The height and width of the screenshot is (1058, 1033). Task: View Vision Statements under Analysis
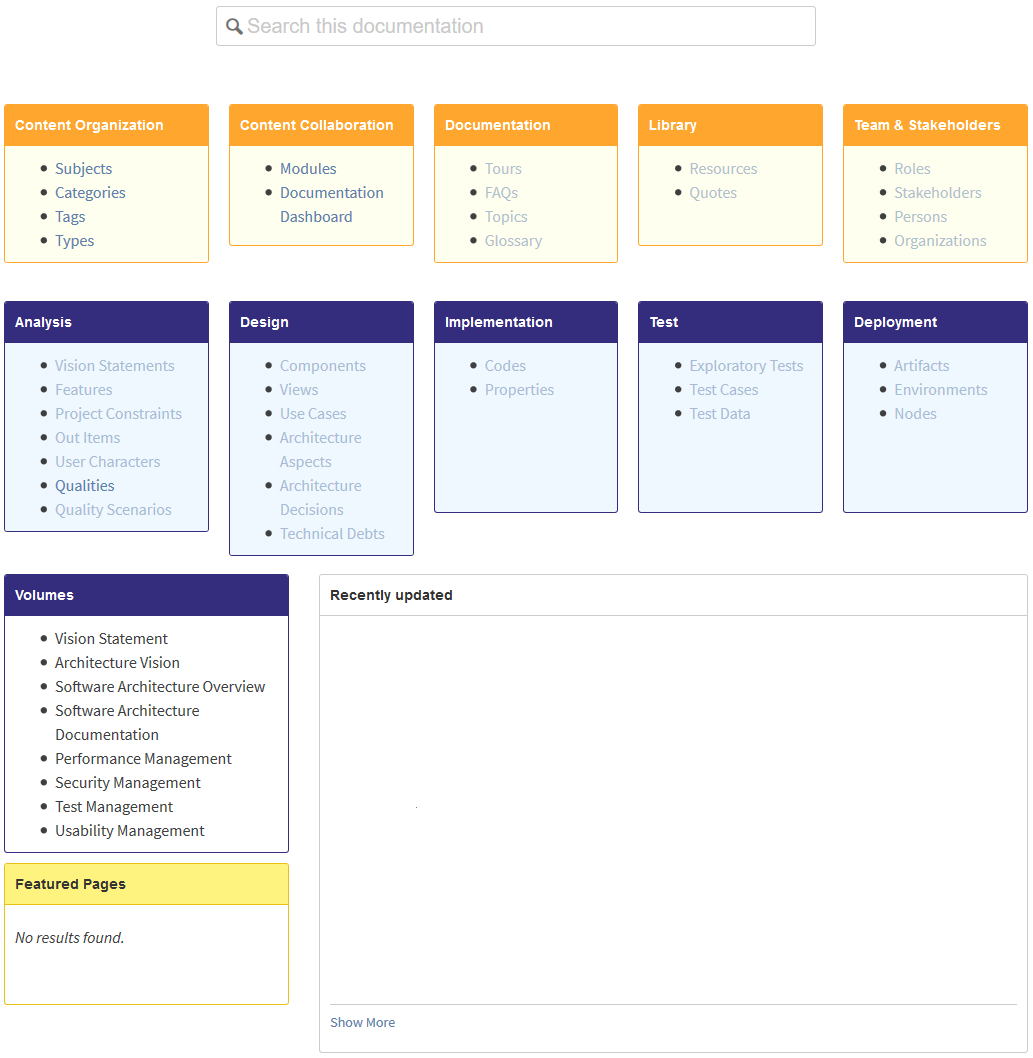[114, 365]
